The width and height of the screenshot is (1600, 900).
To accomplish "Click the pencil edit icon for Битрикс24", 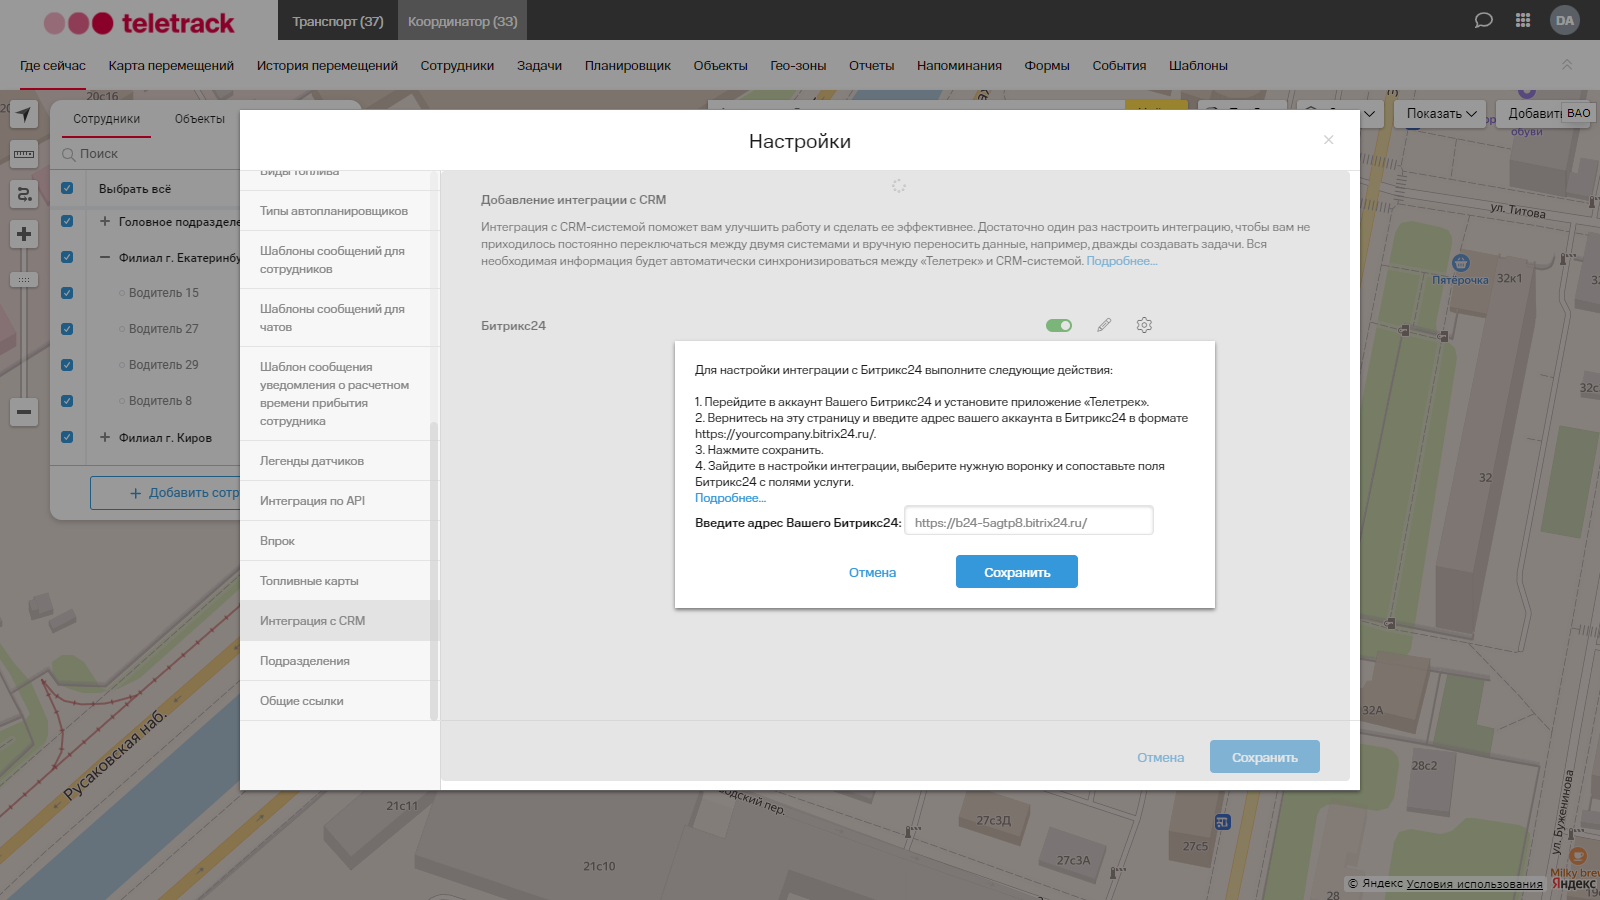I will click(x=1104, y=325).
